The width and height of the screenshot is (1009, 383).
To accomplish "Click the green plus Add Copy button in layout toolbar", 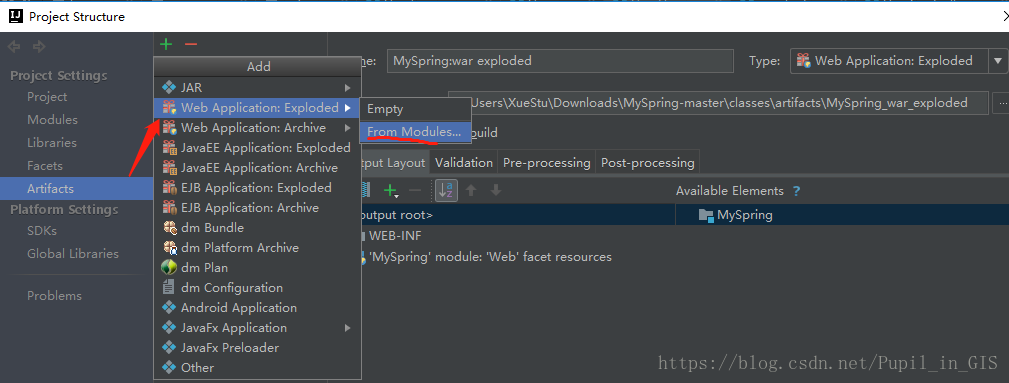I will (x=391, y=191).
